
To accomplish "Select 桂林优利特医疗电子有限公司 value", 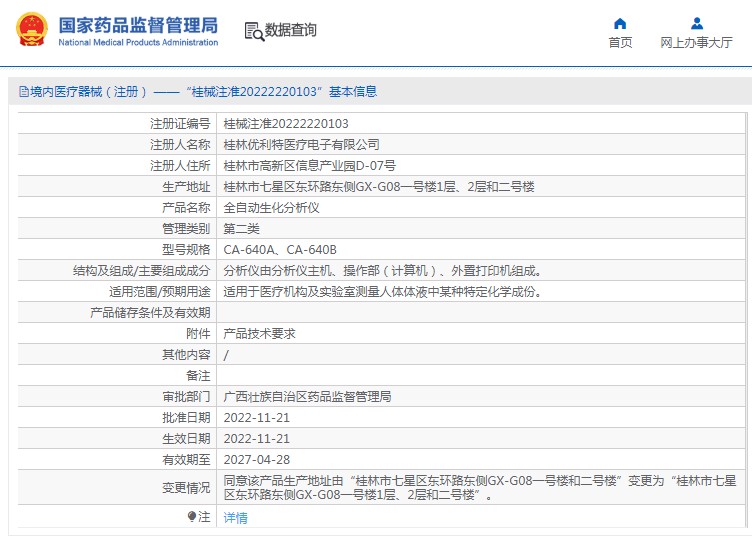I will pyautogui.click(x=301, y=144).
